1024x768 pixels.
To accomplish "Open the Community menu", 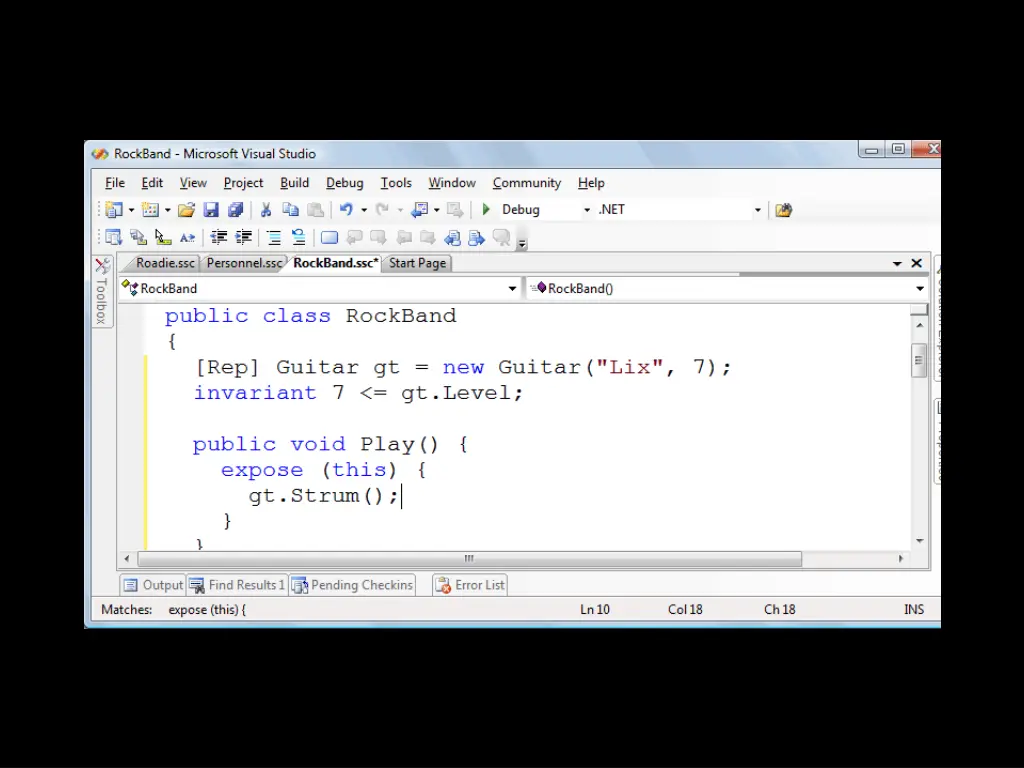I will (527, 183).
